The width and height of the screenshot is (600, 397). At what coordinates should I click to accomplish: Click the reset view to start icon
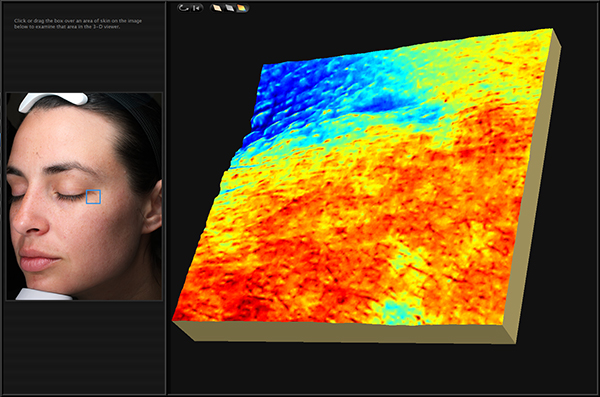197,8
